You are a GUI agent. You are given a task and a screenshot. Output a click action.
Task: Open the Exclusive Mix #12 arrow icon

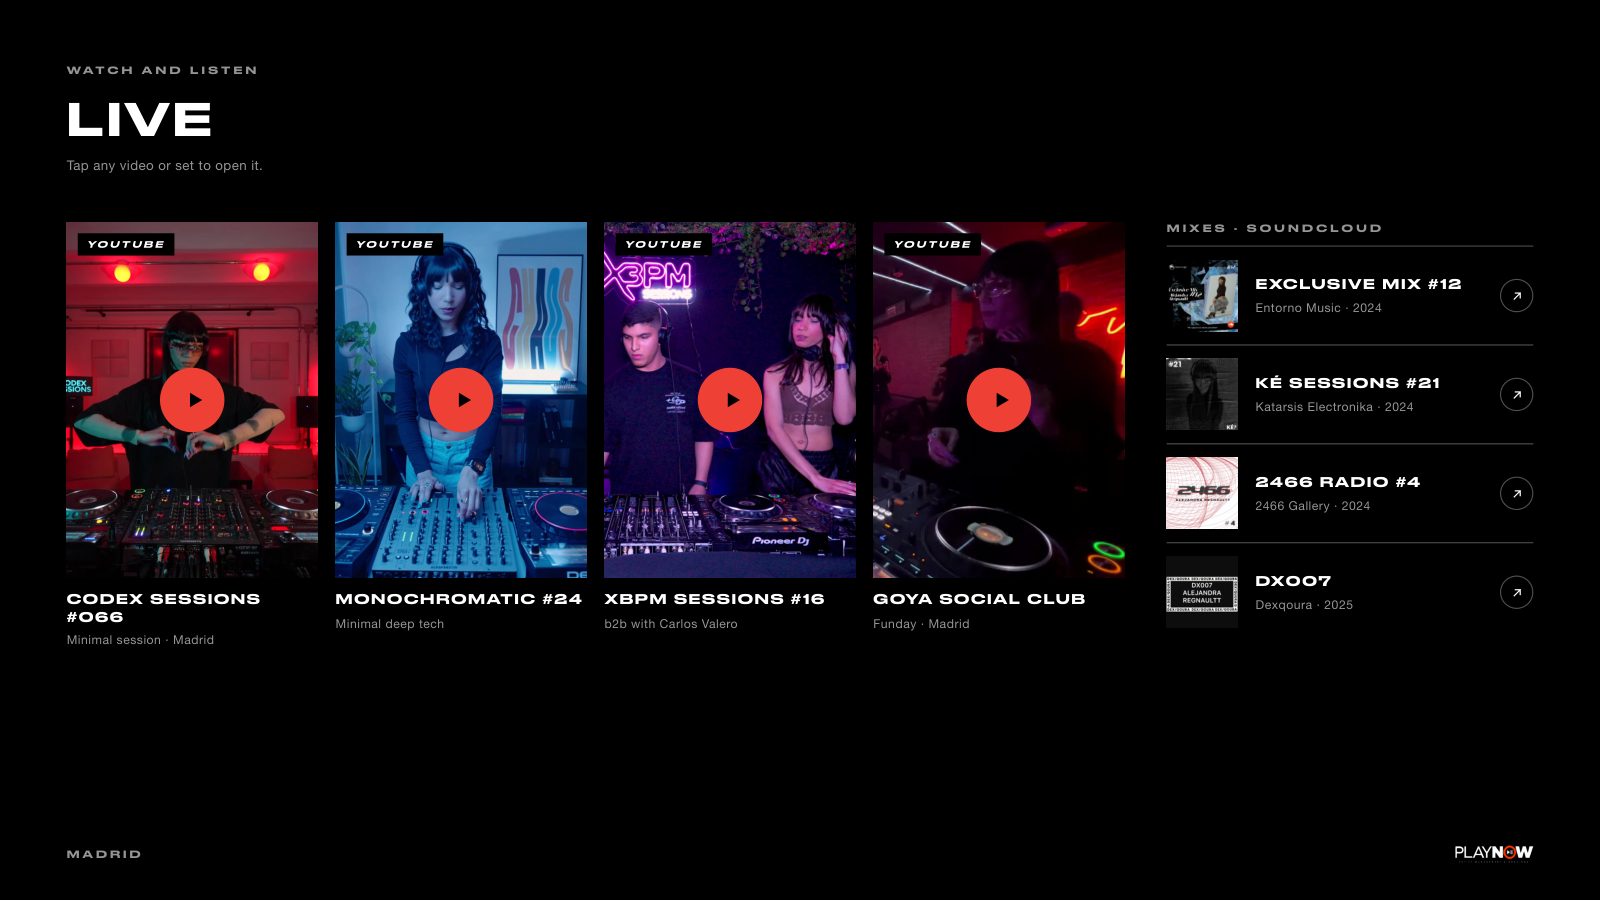1516,296
